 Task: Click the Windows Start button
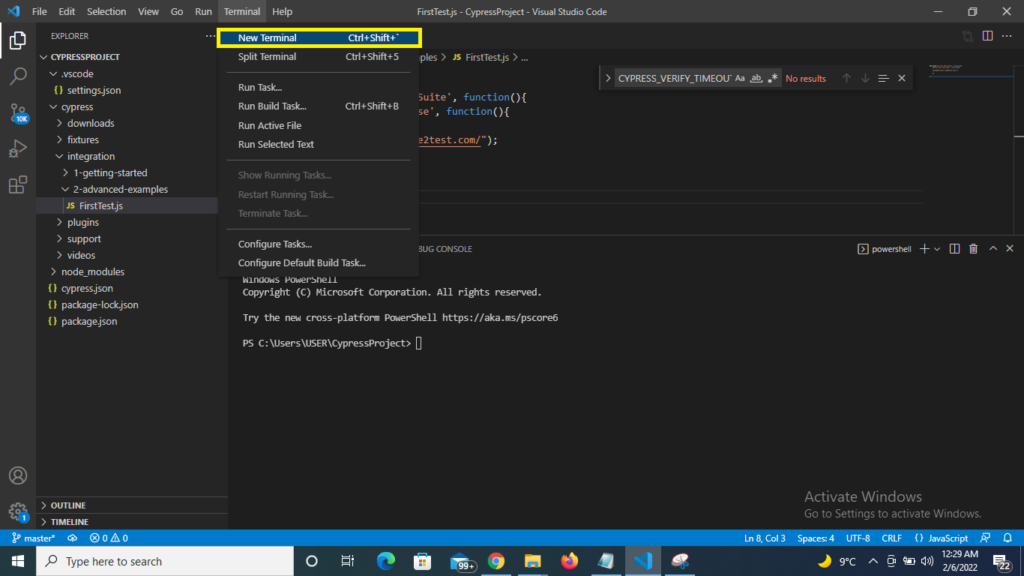click(x=18, y=561)
